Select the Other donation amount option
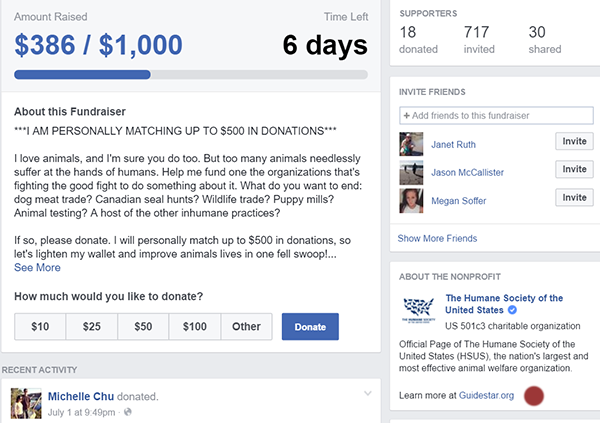This screenshot has height=423, width=600. 246,327
